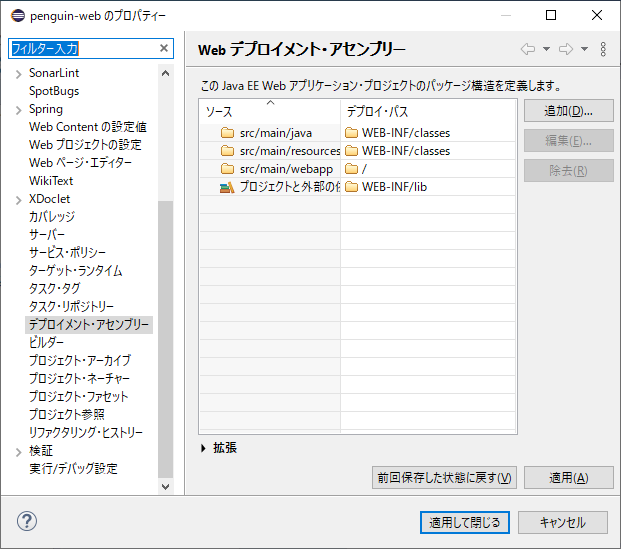Viewport: 621px width, 549px height.
Task: Select サーバー in the tree
Action: (x=47, y=235)
